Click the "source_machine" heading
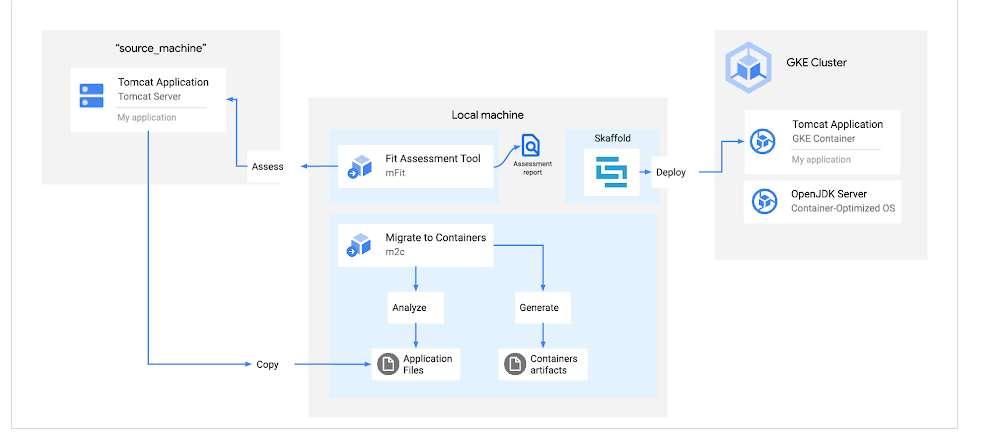The width and height of the screenshot is (1000, 439). (162, 49)
